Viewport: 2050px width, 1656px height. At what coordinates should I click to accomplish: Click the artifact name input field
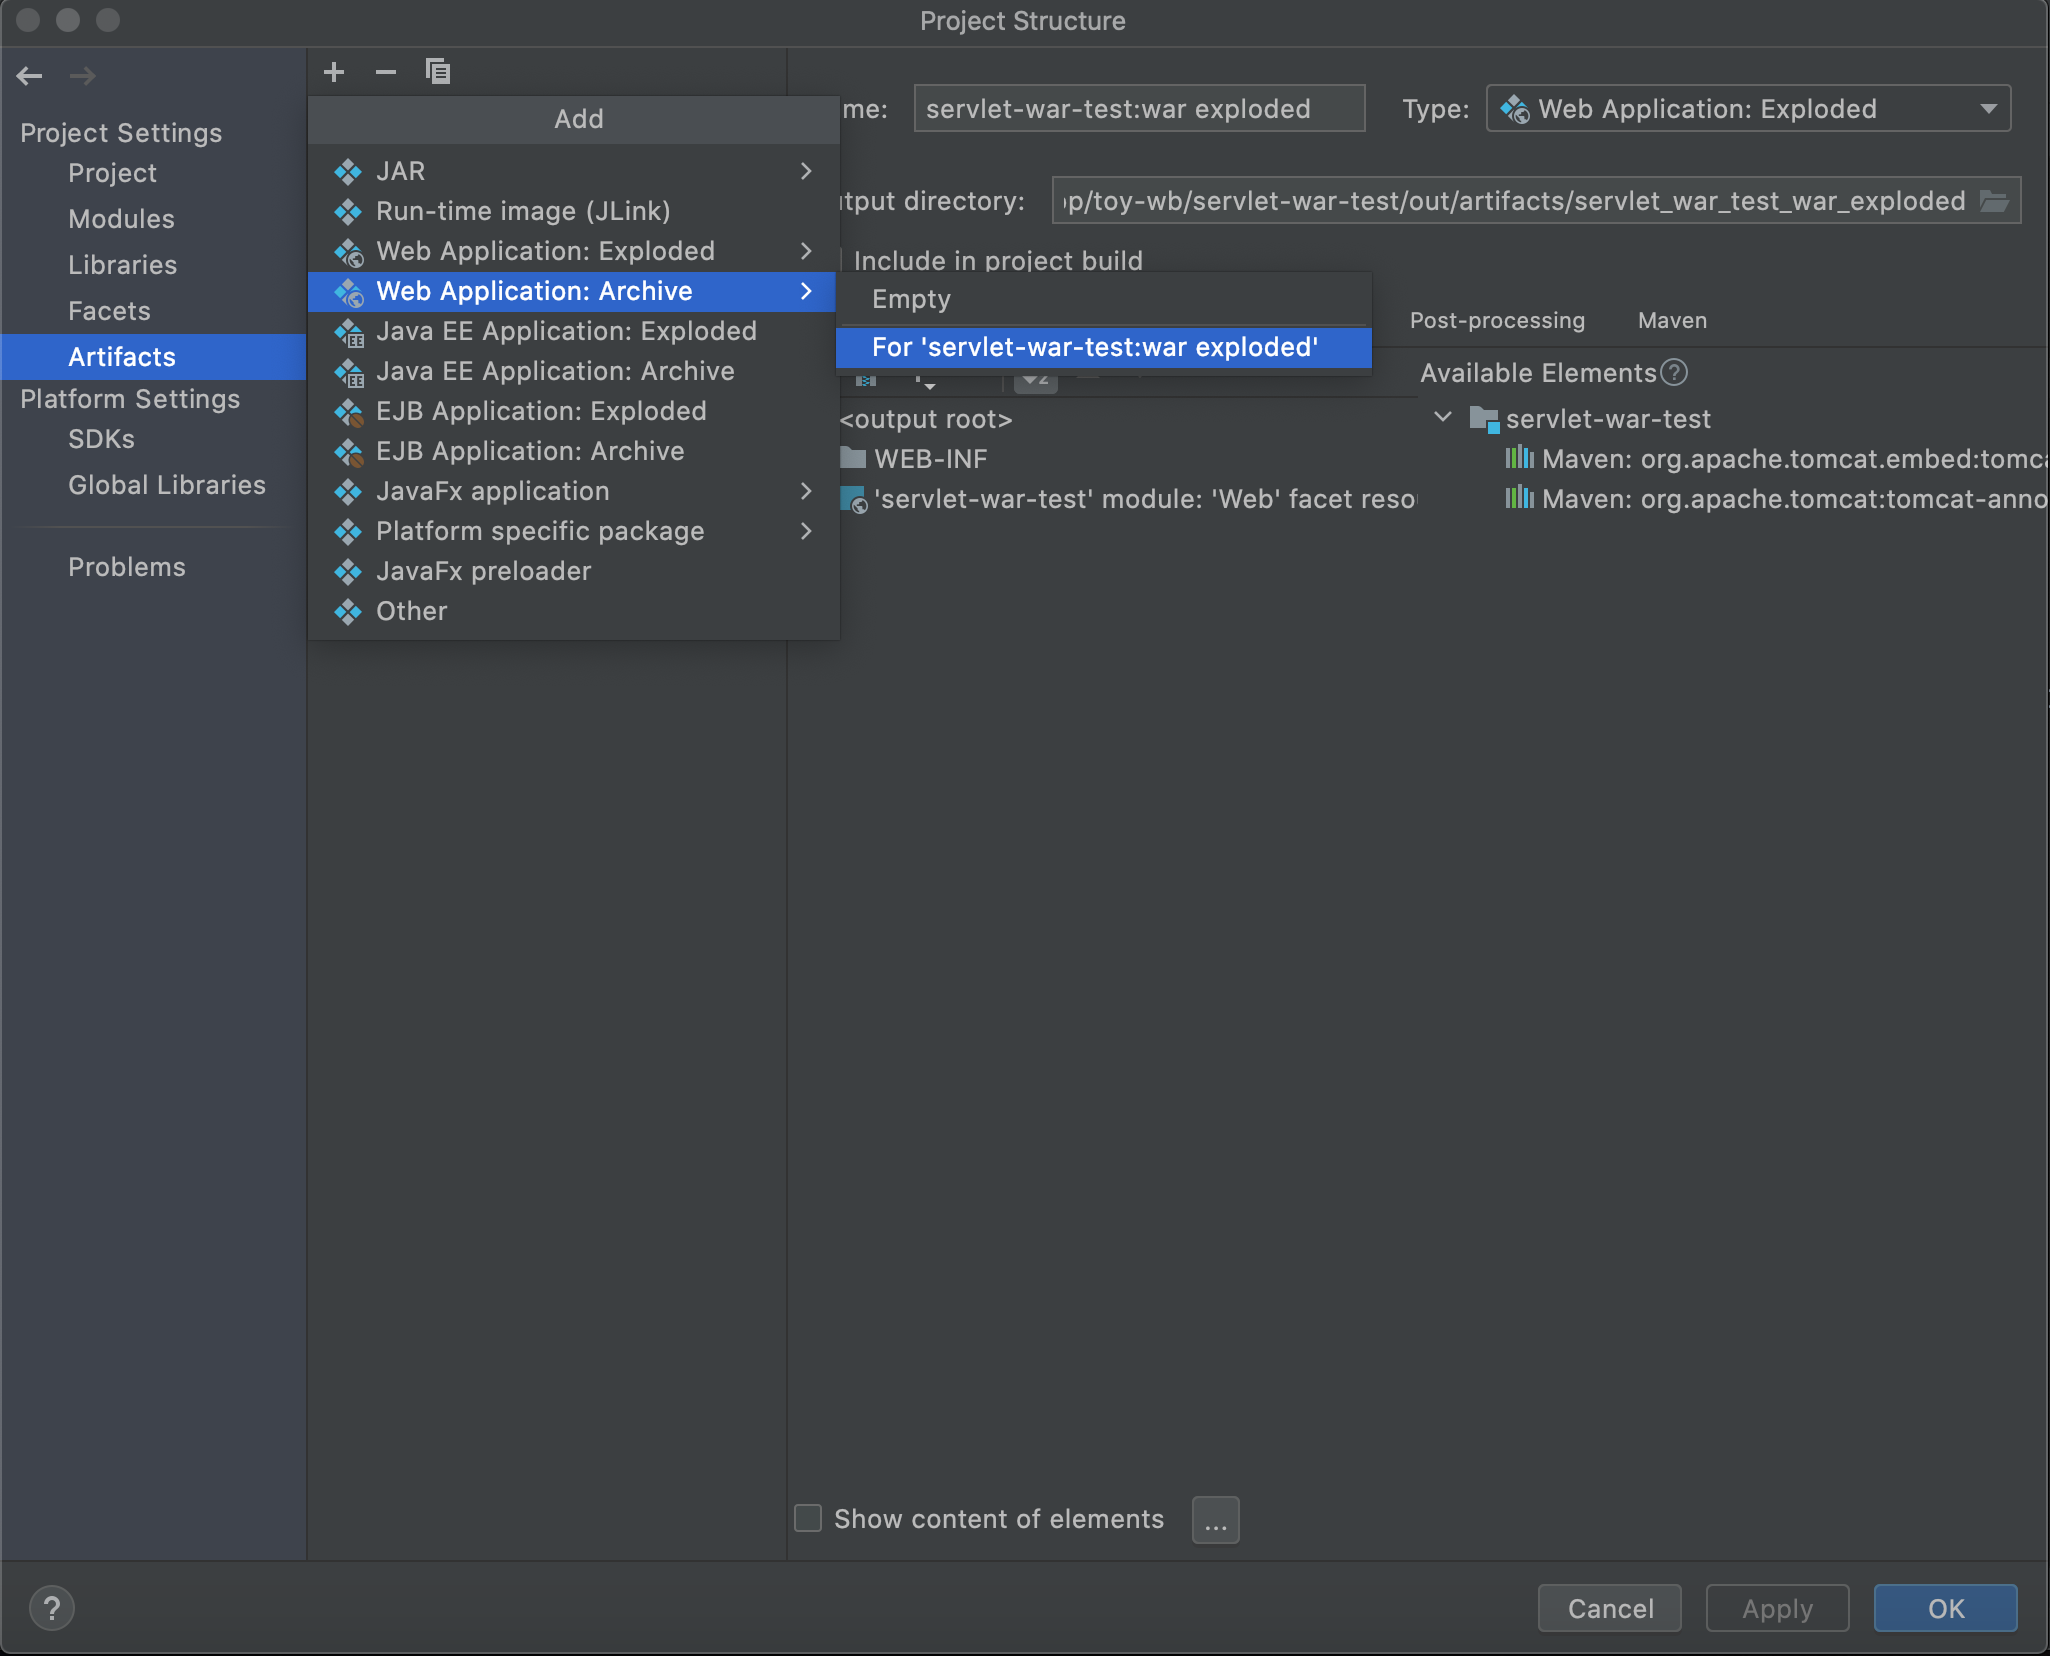click(1138, 109)
